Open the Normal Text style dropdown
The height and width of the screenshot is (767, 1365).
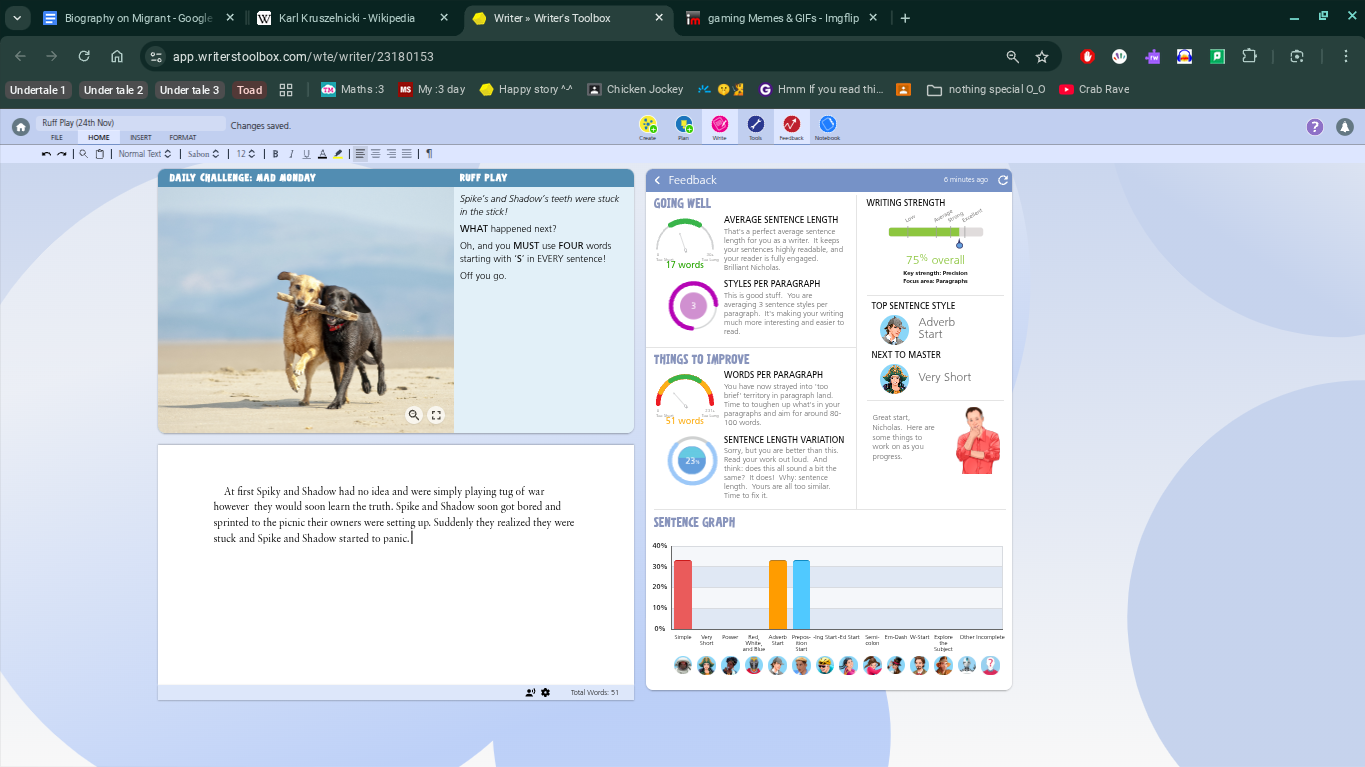[x=145, y=154]
